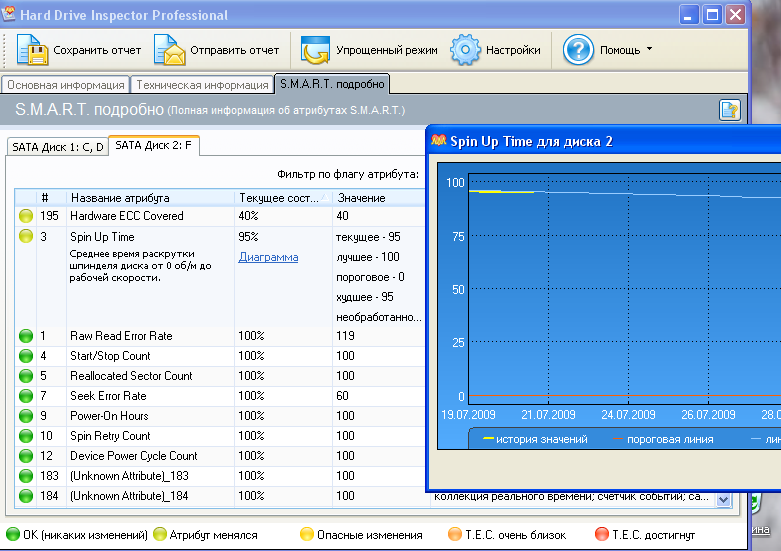Screen dimensions: 781x551
Task: Select the Reallocated Sector Count row
Action: point(131,376)
